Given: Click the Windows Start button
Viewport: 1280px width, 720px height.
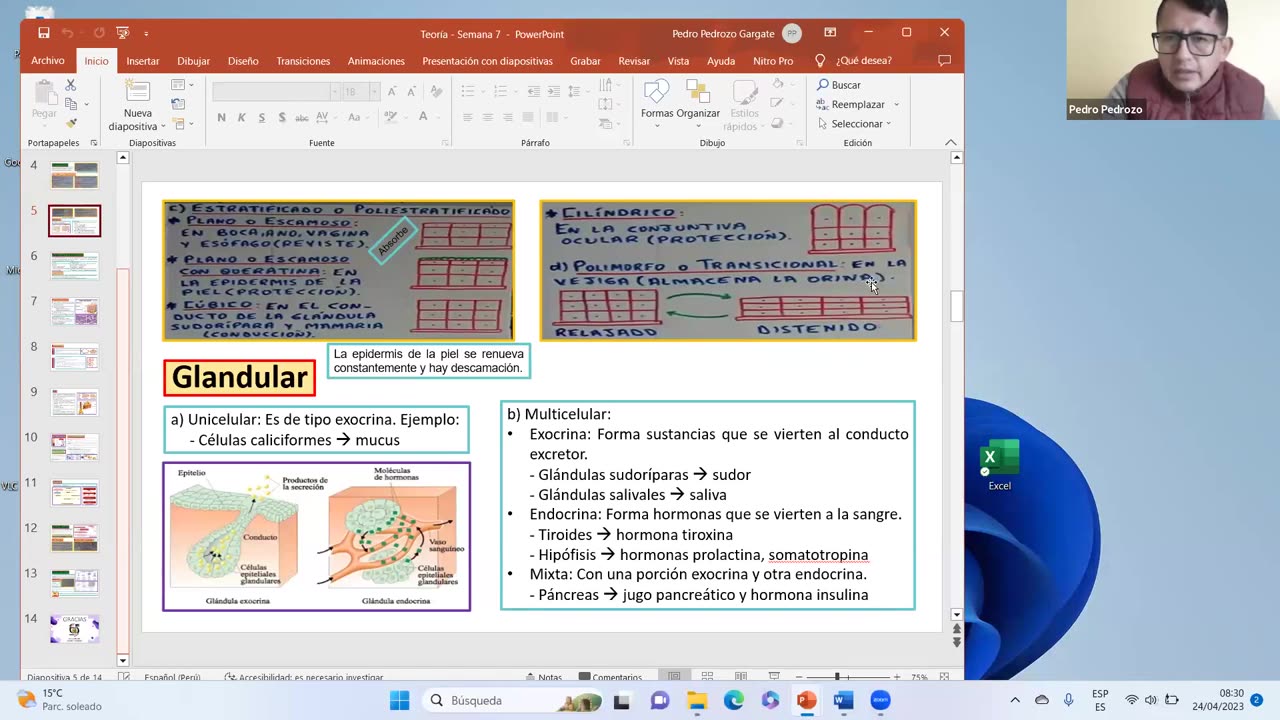Looking at the screenshot, I should click(399, 700).
